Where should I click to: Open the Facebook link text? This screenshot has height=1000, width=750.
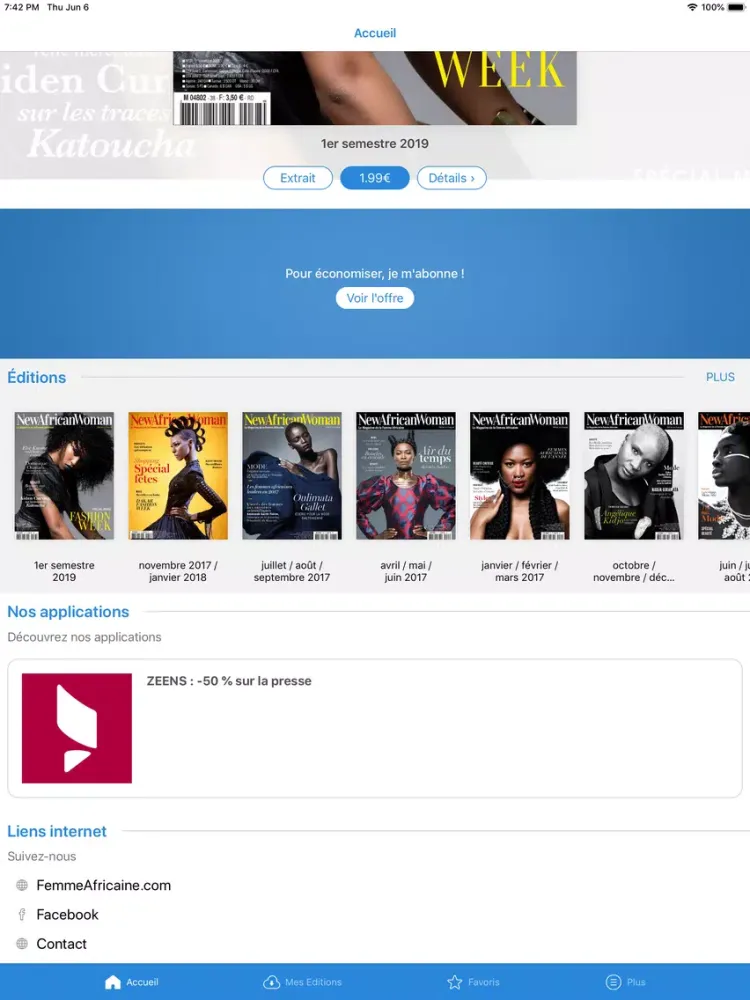pyautogui.click(x=68, y=915)
